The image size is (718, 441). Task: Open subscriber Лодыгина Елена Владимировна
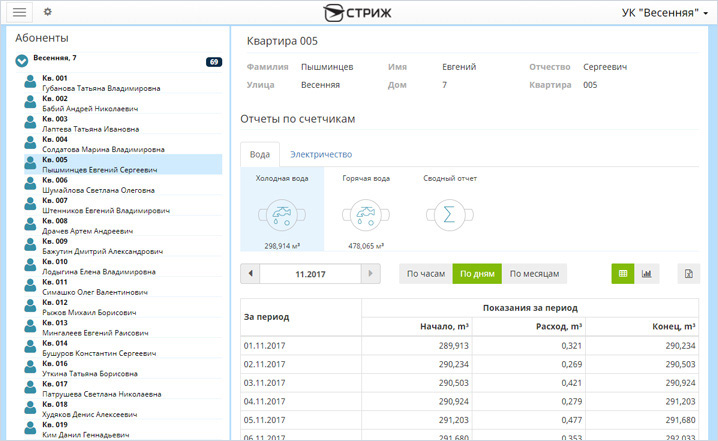click(99, 272)
